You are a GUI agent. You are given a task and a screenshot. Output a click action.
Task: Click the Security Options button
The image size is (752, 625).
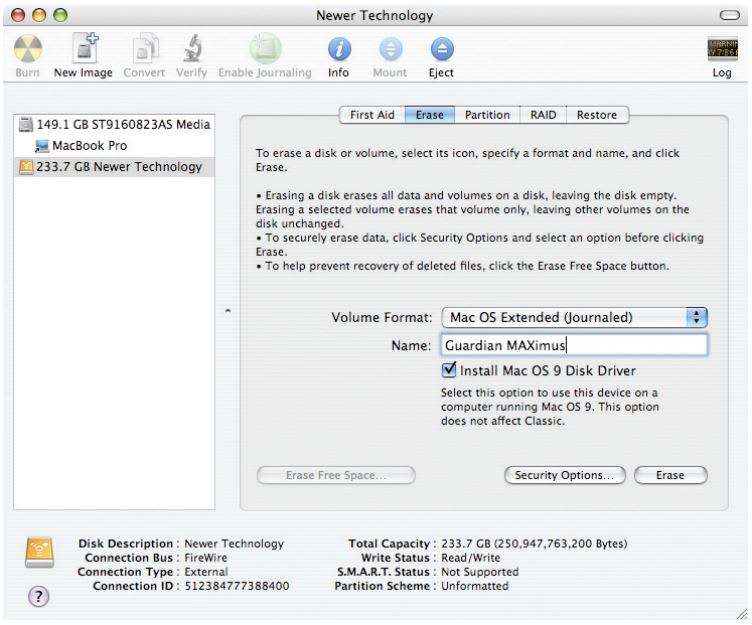point(565,475)
